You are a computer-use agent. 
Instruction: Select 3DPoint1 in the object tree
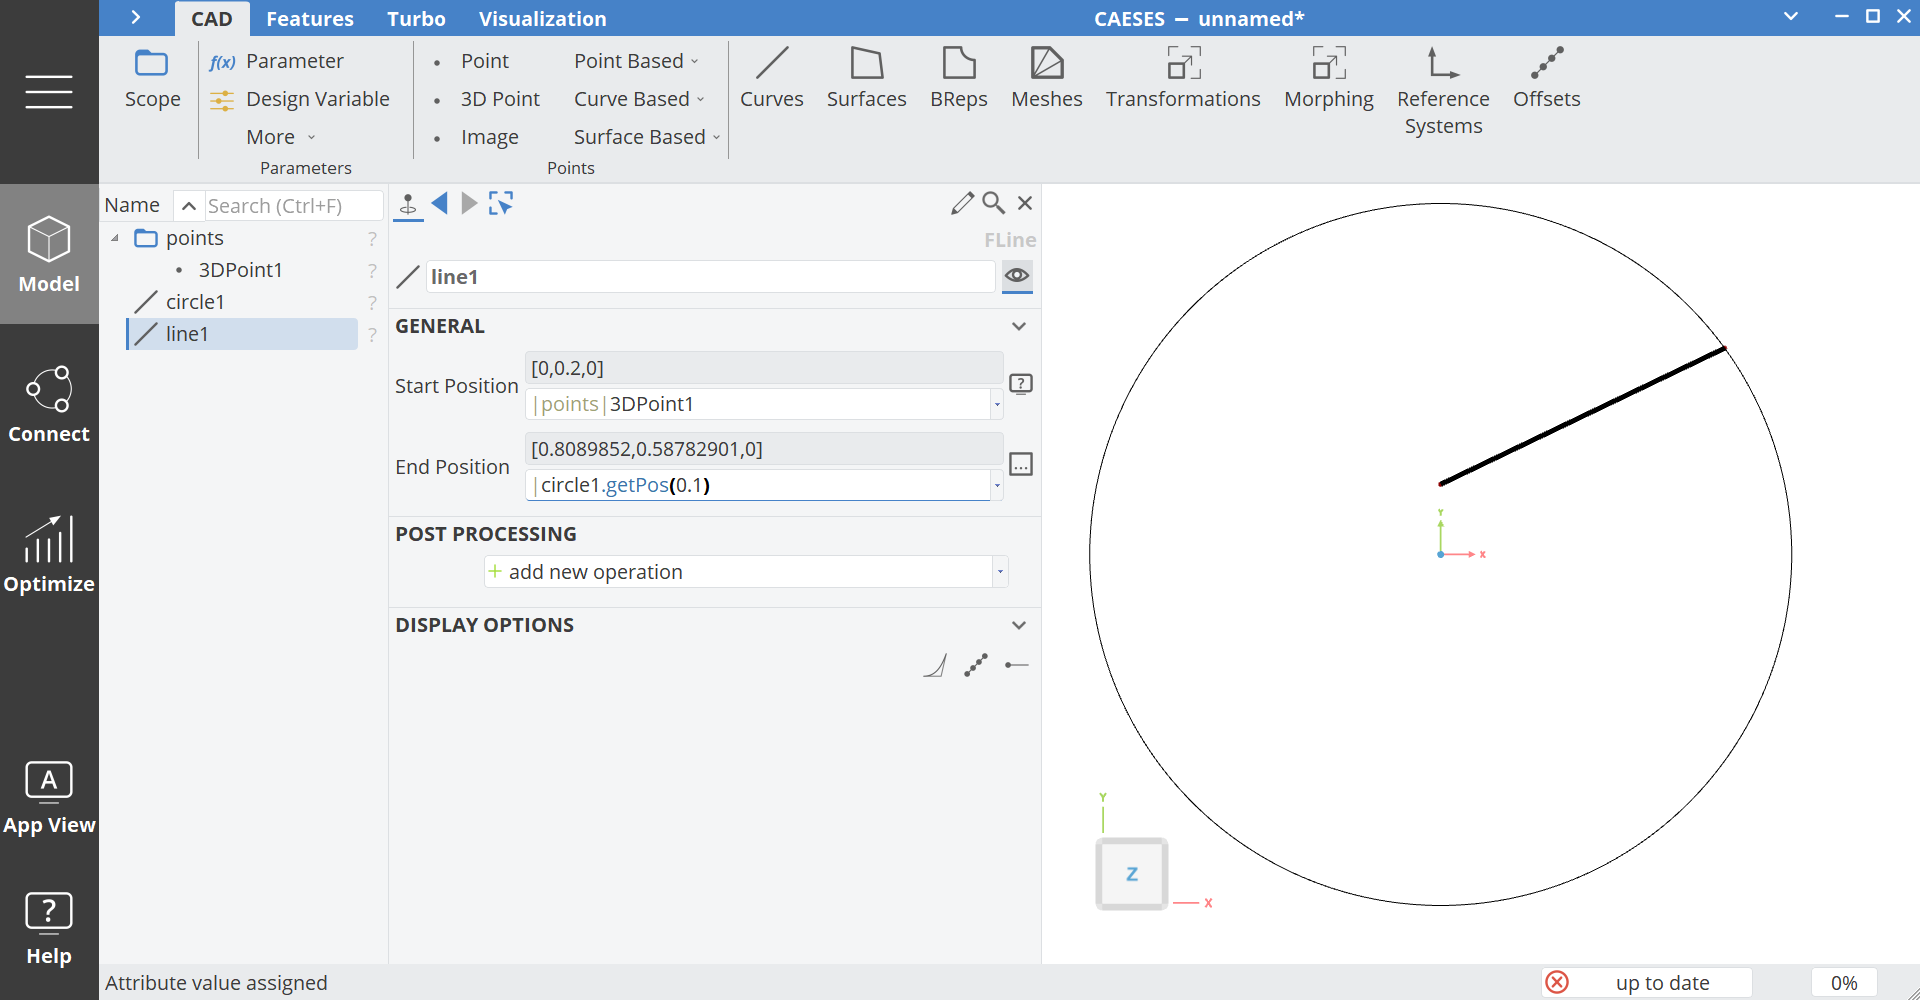coord(240,270)
